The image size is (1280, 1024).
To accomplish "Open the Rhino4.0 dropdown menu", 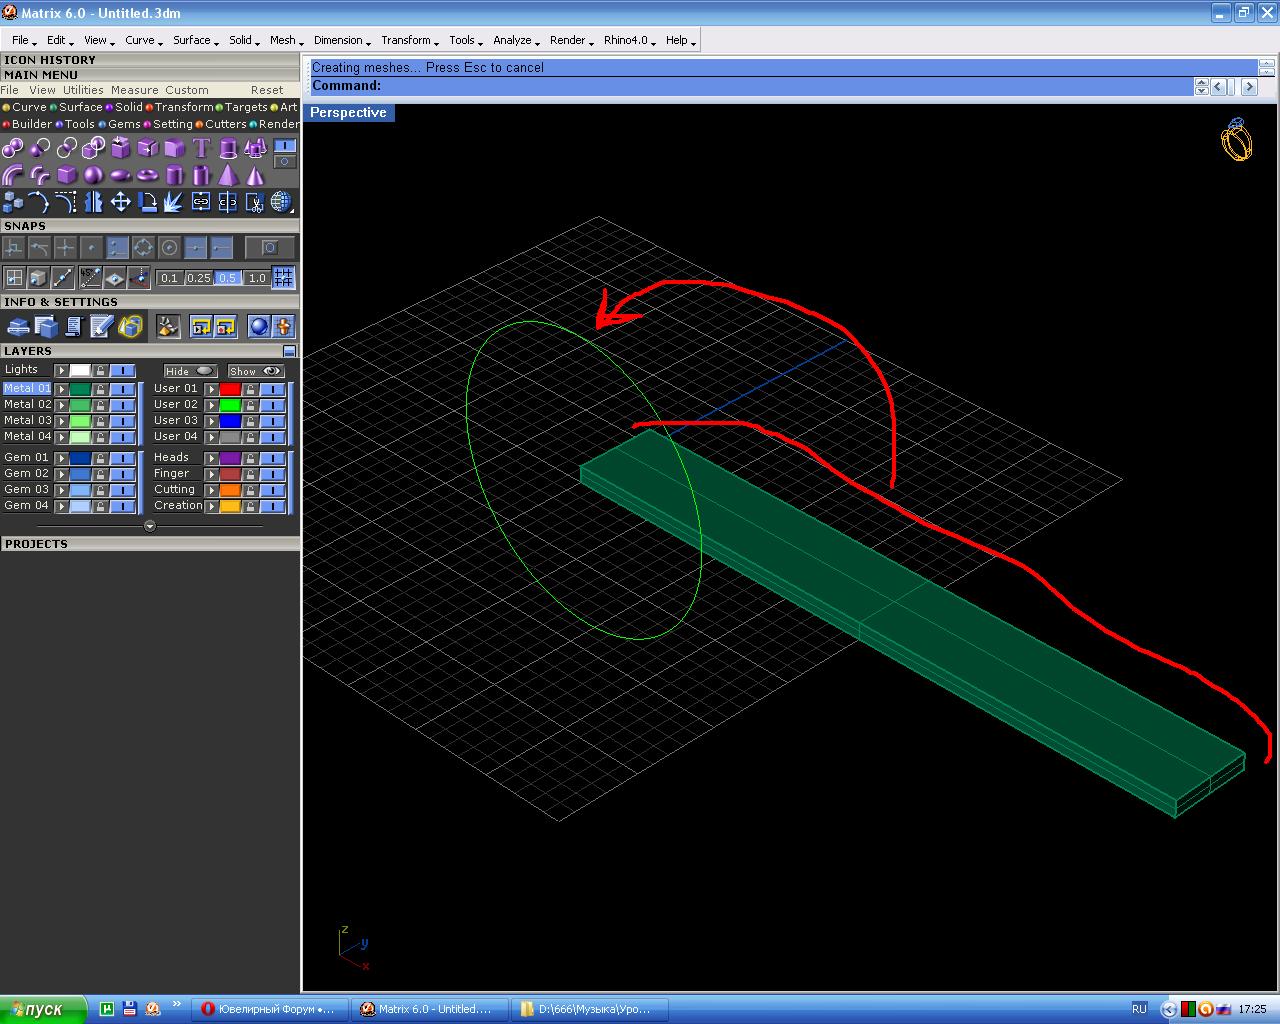I will (626, 40).
